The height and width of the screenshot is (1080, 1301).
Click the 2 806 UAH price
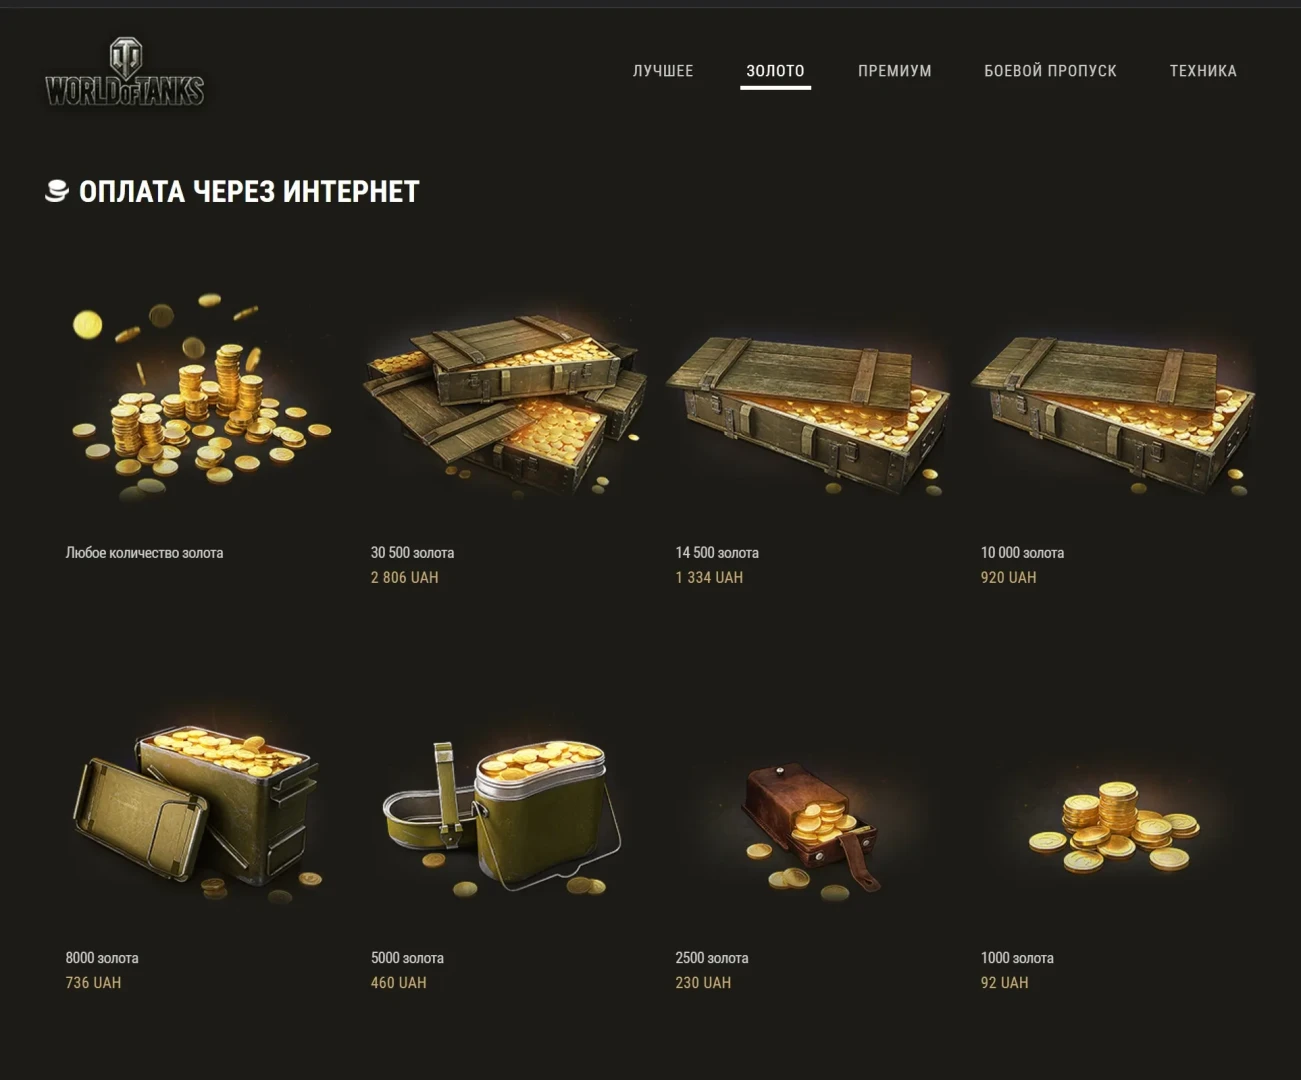[x=404, y=578]
